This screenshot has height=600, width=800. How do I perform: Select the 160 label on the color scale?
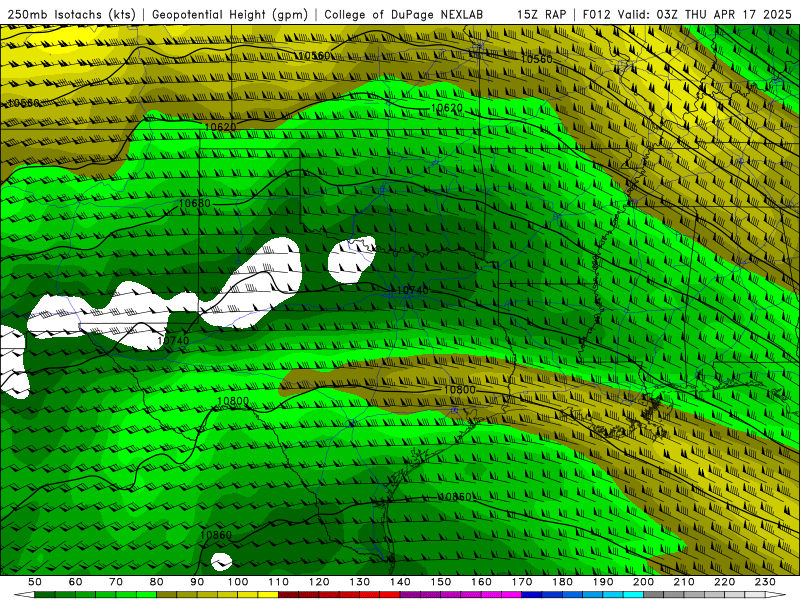[482, 582]
